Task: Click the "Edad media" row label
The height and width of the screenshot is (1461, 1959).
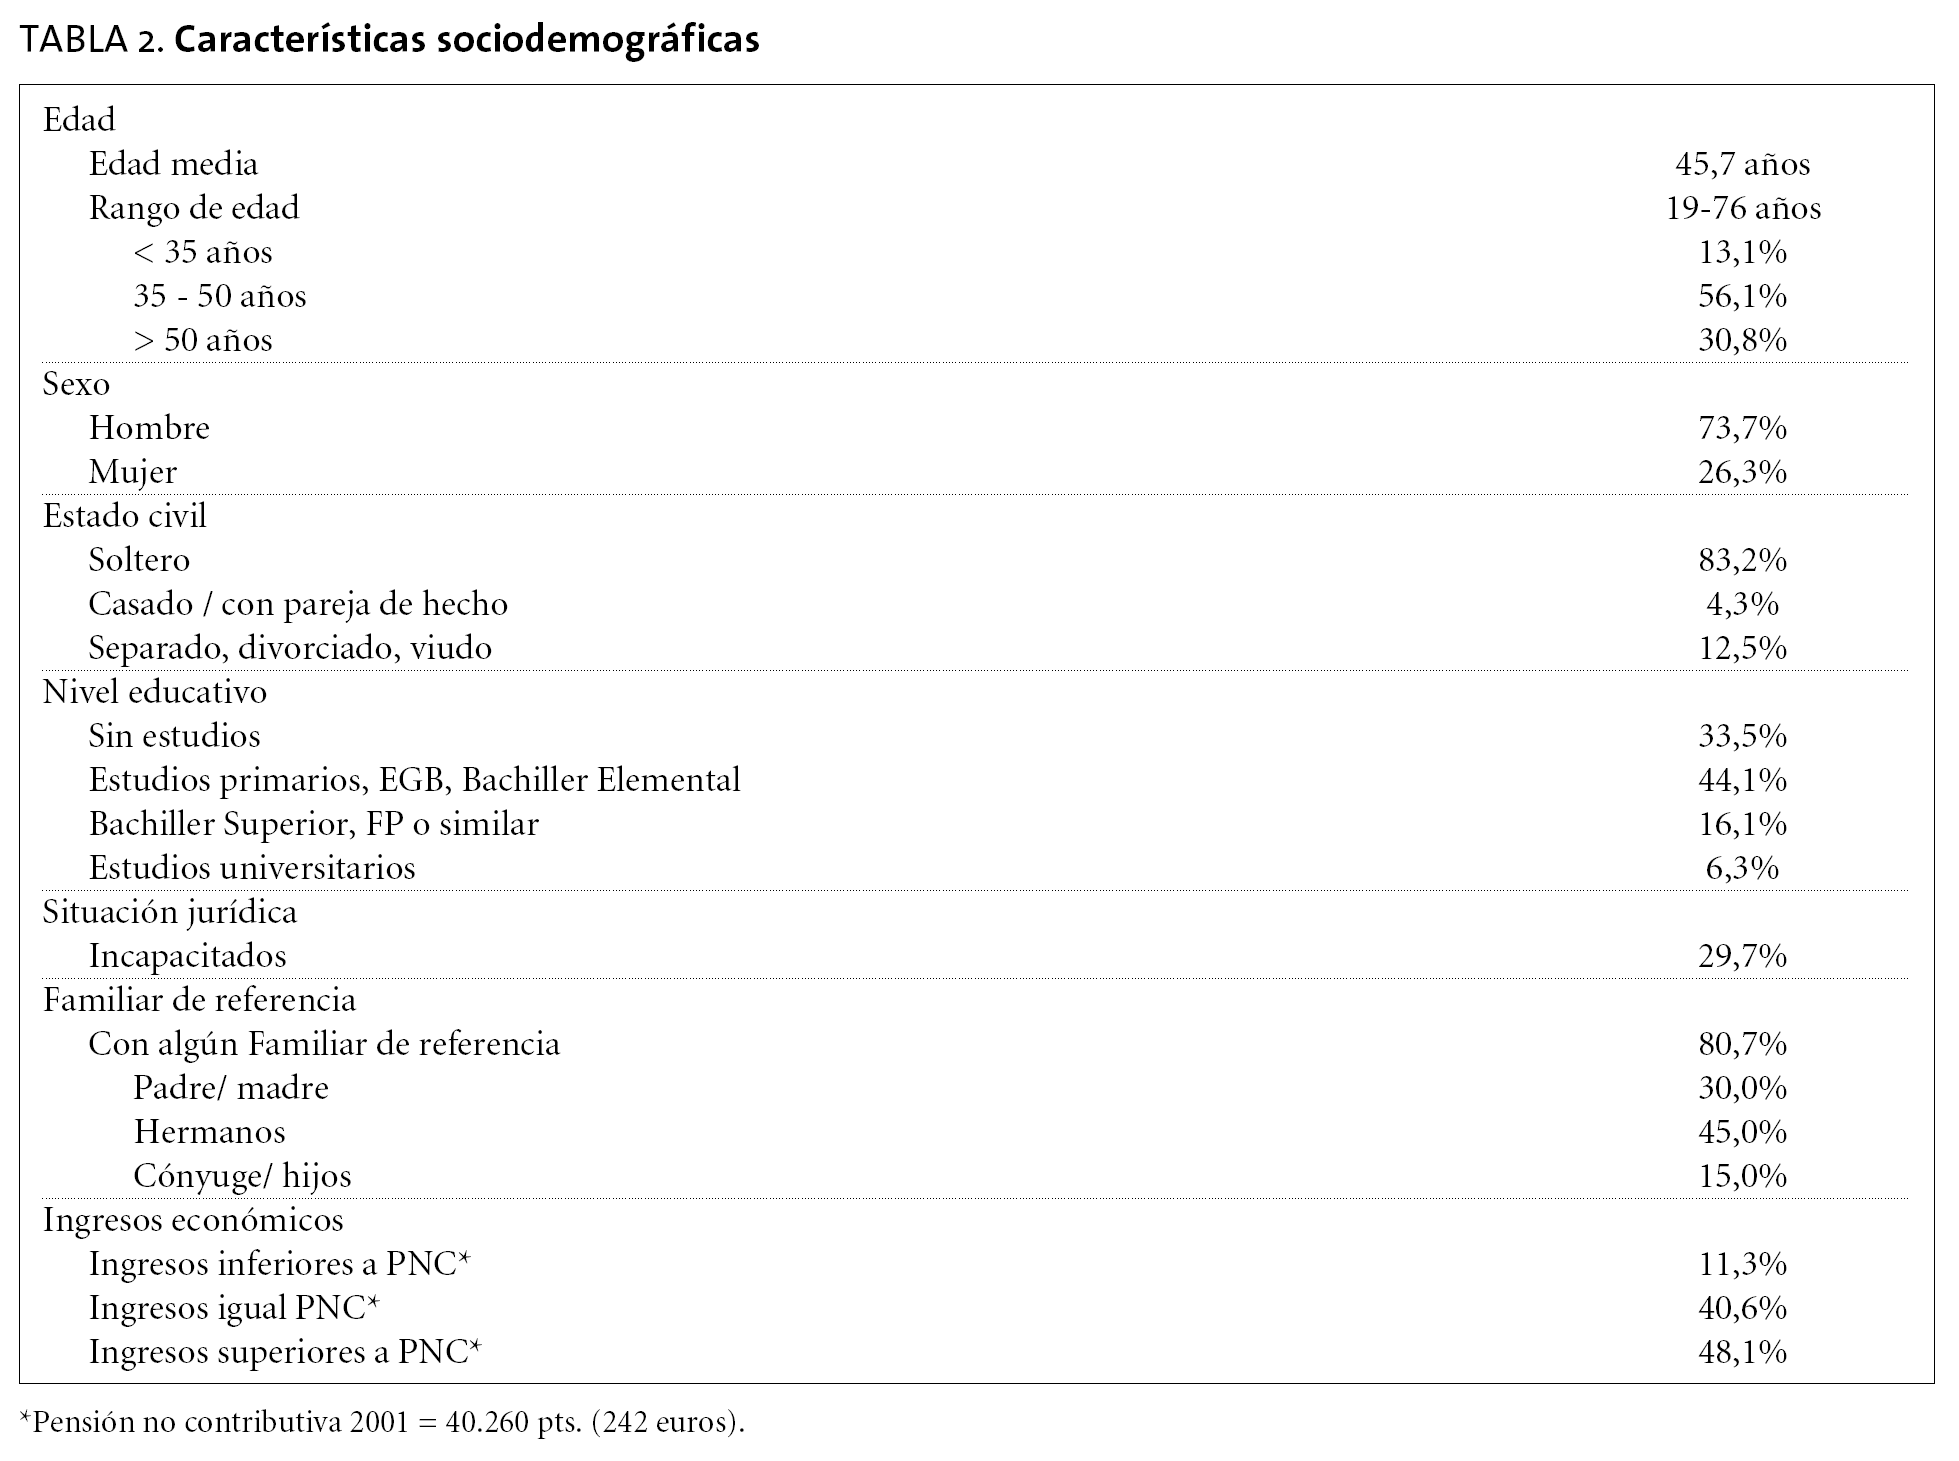Action: [x=173, y=164]
